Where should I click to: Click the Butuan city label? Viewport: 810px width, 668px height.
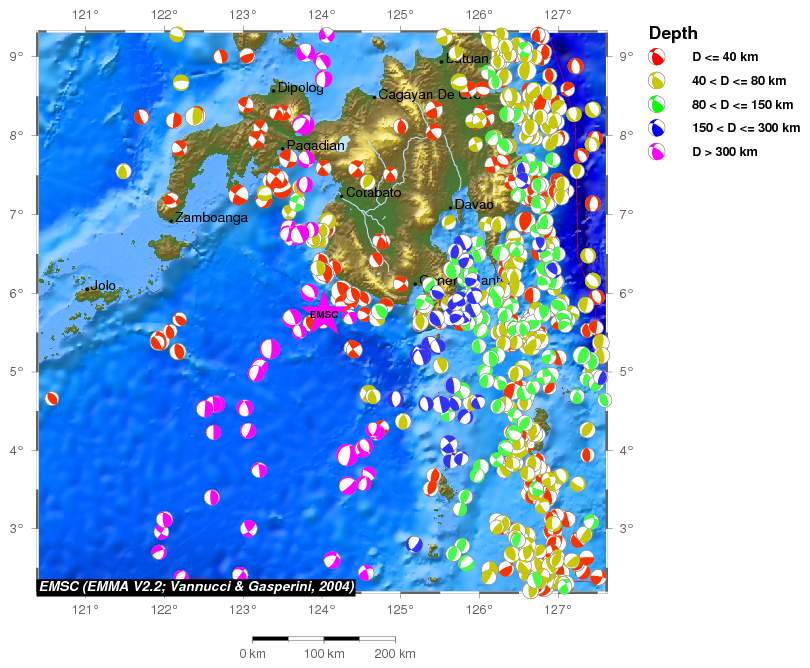(467, 58)
